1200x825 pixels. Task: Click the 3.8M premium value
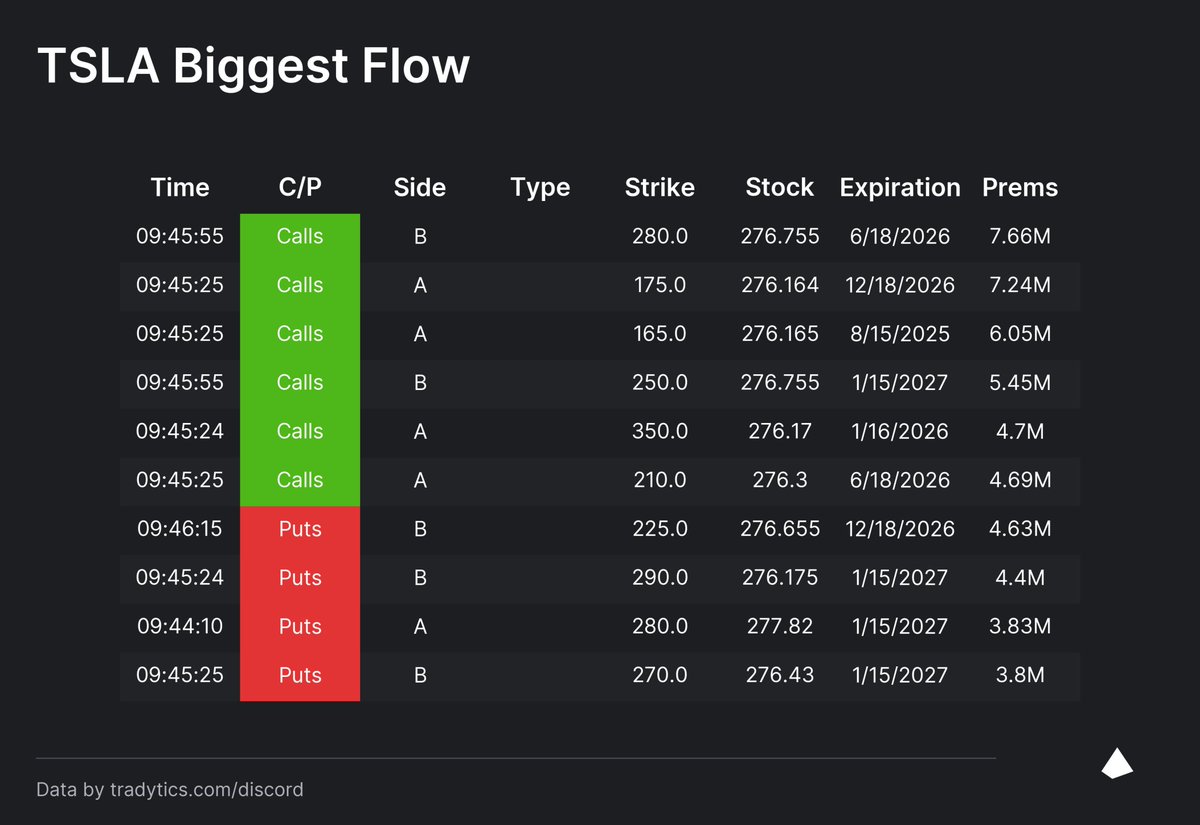click(1020, 676)
